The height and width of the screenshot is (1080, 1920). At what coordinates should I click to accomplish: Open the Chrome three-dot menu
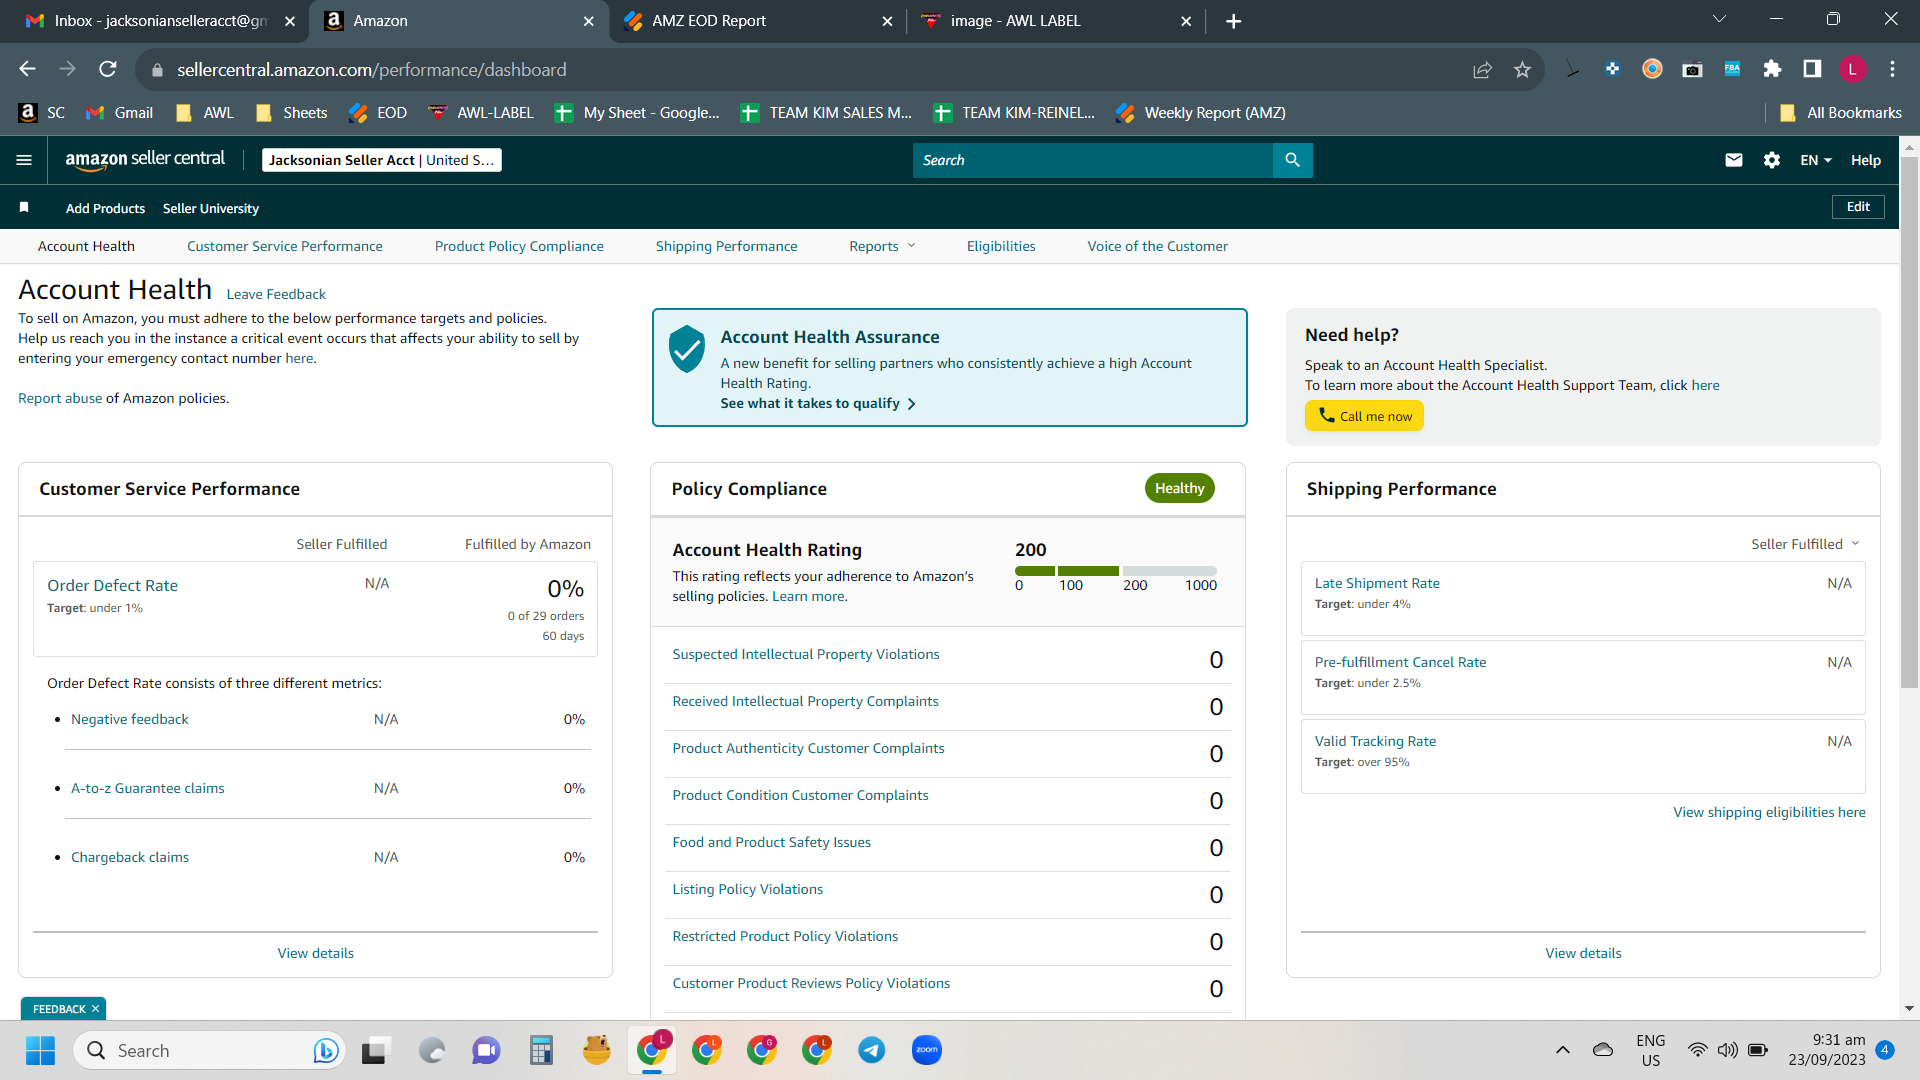pyautogui.click(x=1892, y=69)
